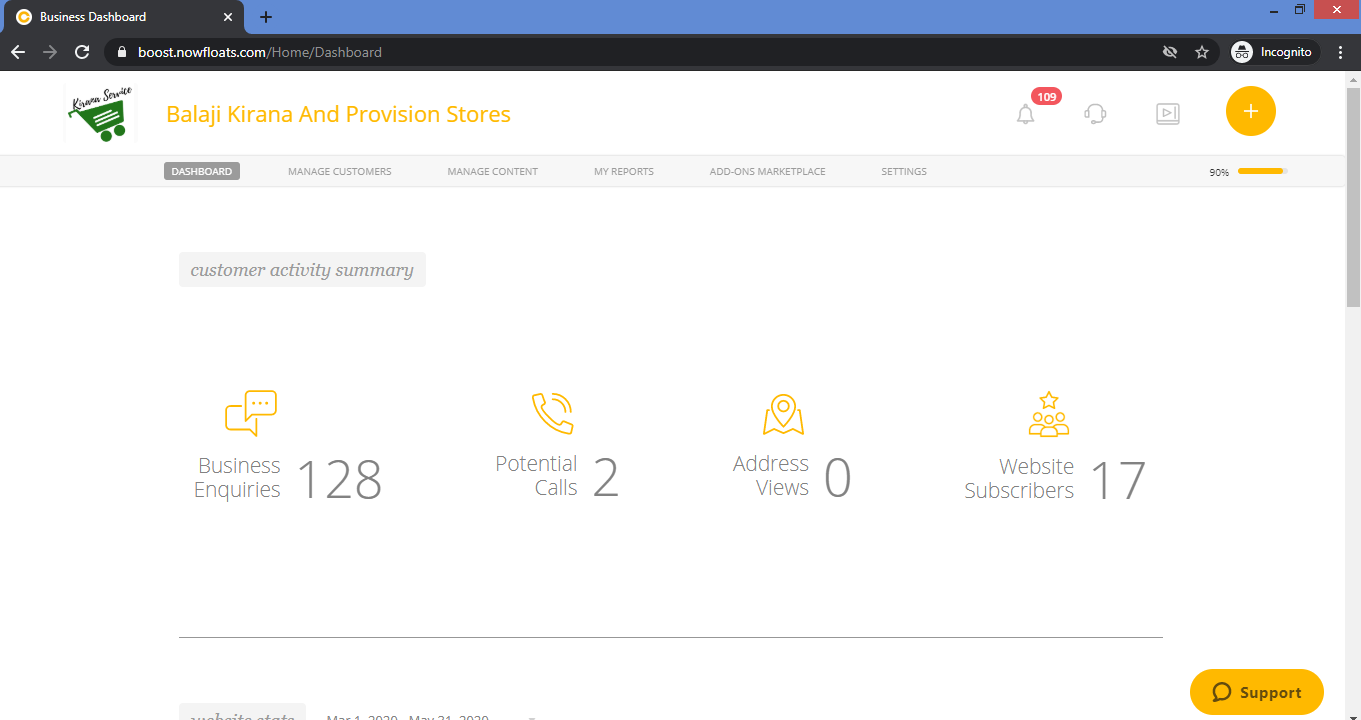This screenshot has height=720, width=1361.
Task: Open a new browser tab
Action: 266,17
